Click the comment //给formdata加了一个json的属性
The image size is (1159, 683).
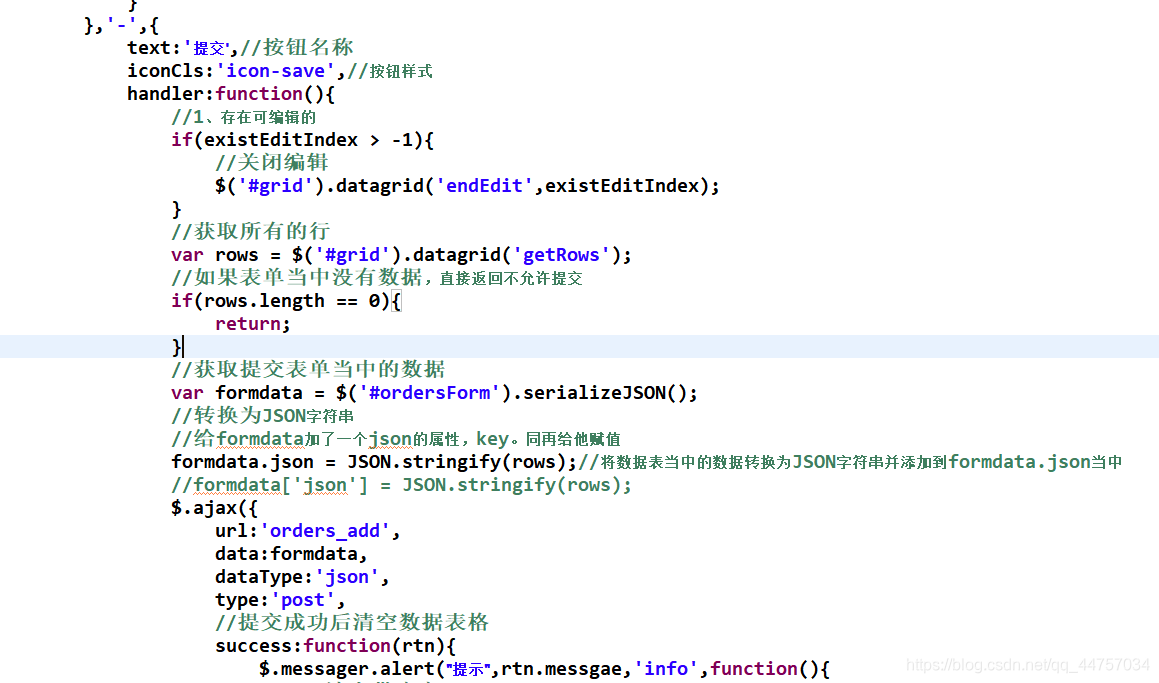(395, 439)
